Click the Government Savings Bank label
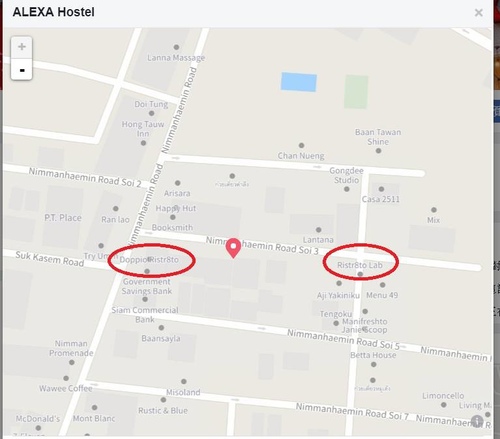 [x=147, y=286]
